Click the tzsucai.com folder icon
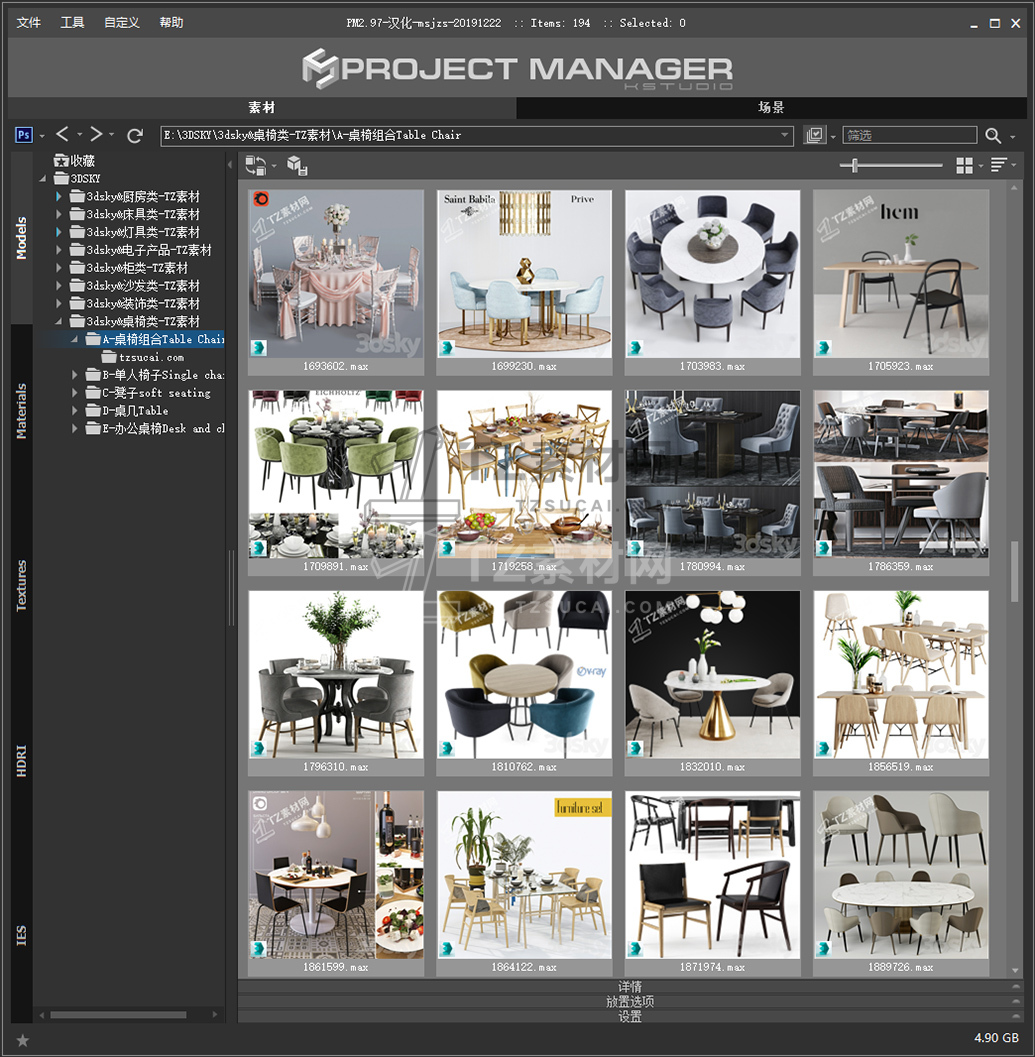The width and height of the screenshot is (1035, 1057). (109, 357)
